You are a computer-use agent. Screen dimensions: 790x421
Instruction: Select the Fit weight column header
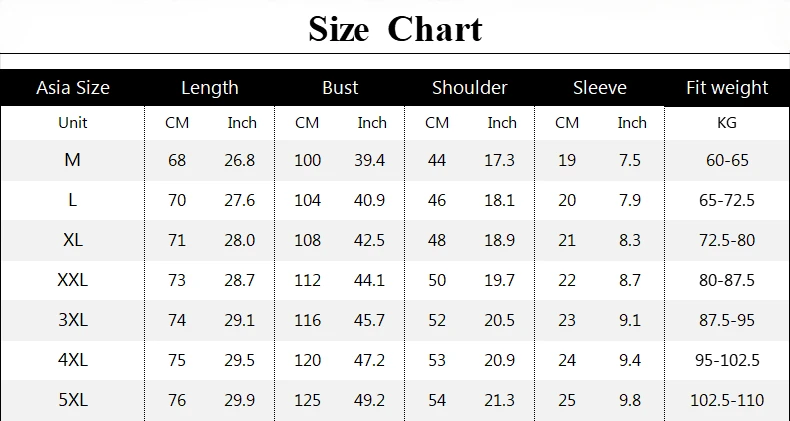pos(727,88)
